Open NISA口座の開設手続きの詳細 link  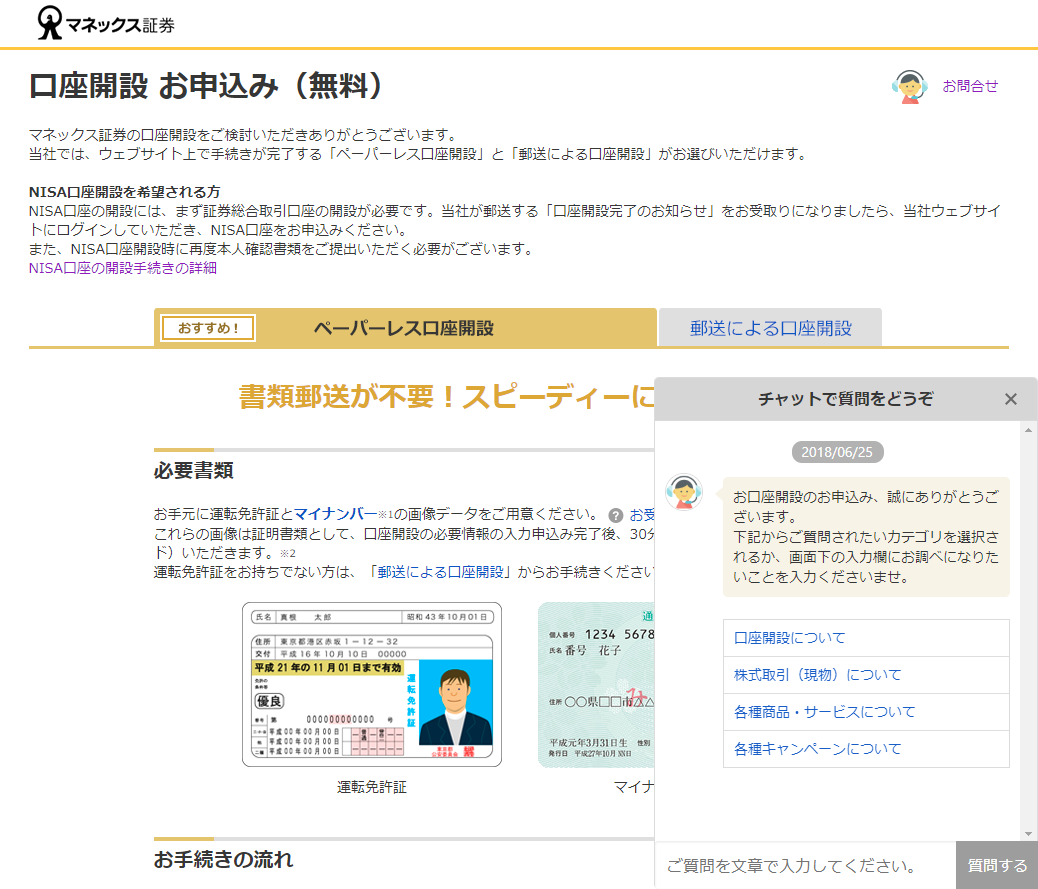pos(122,268)
